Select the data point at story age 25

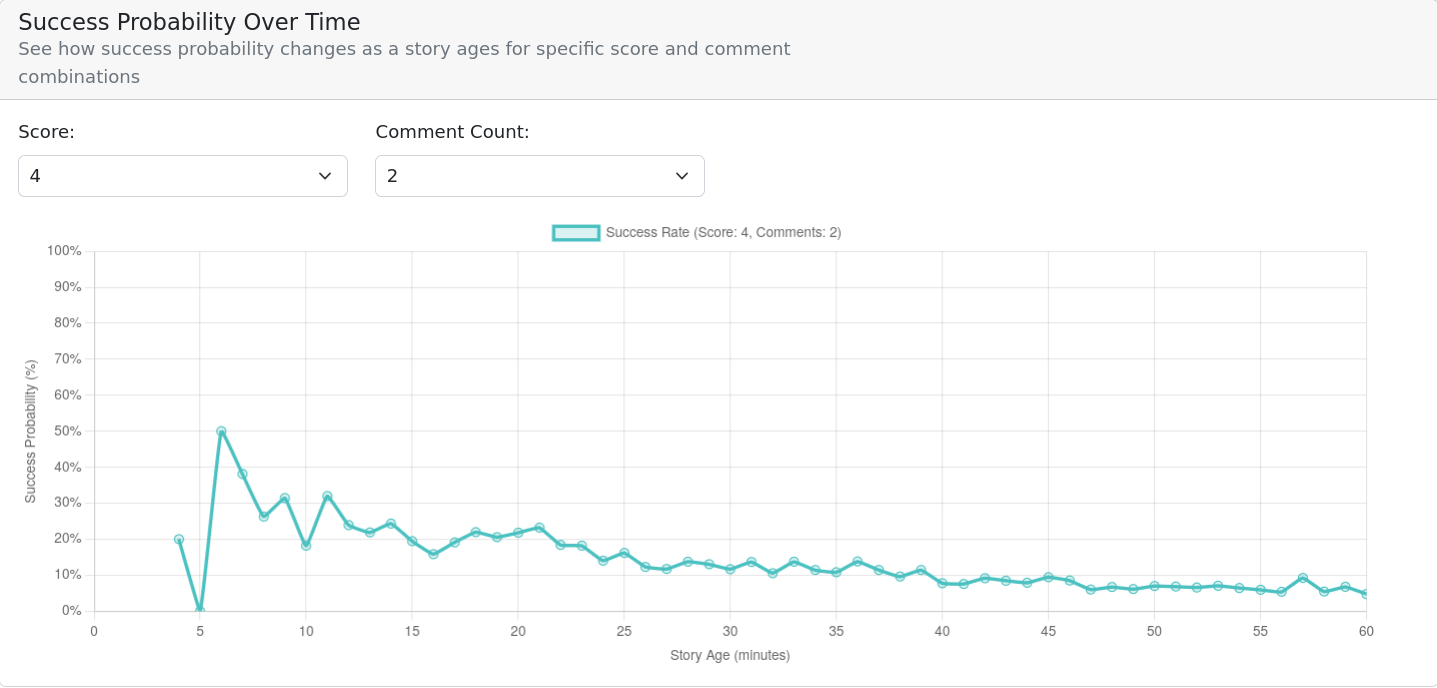point(624,553)
